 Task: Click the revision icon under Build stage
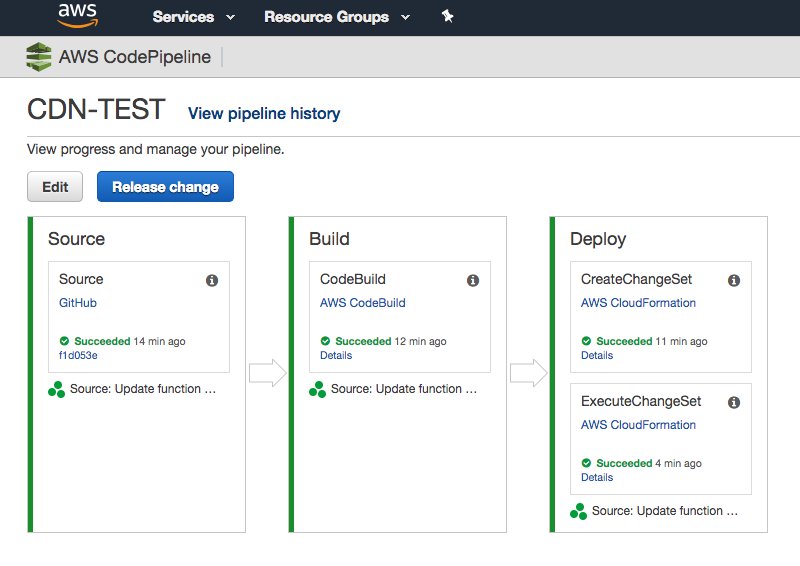coord(318,389)
